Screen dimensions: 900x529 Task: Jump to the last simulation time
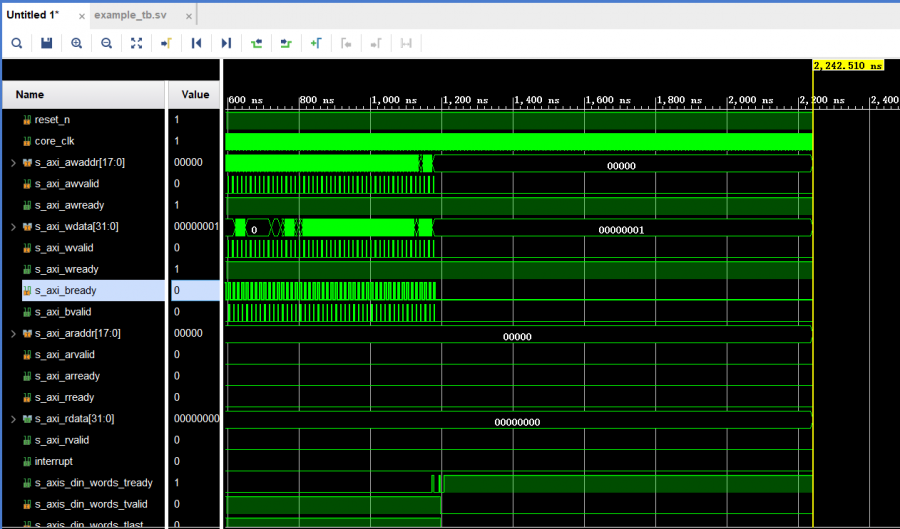(226, 43)
